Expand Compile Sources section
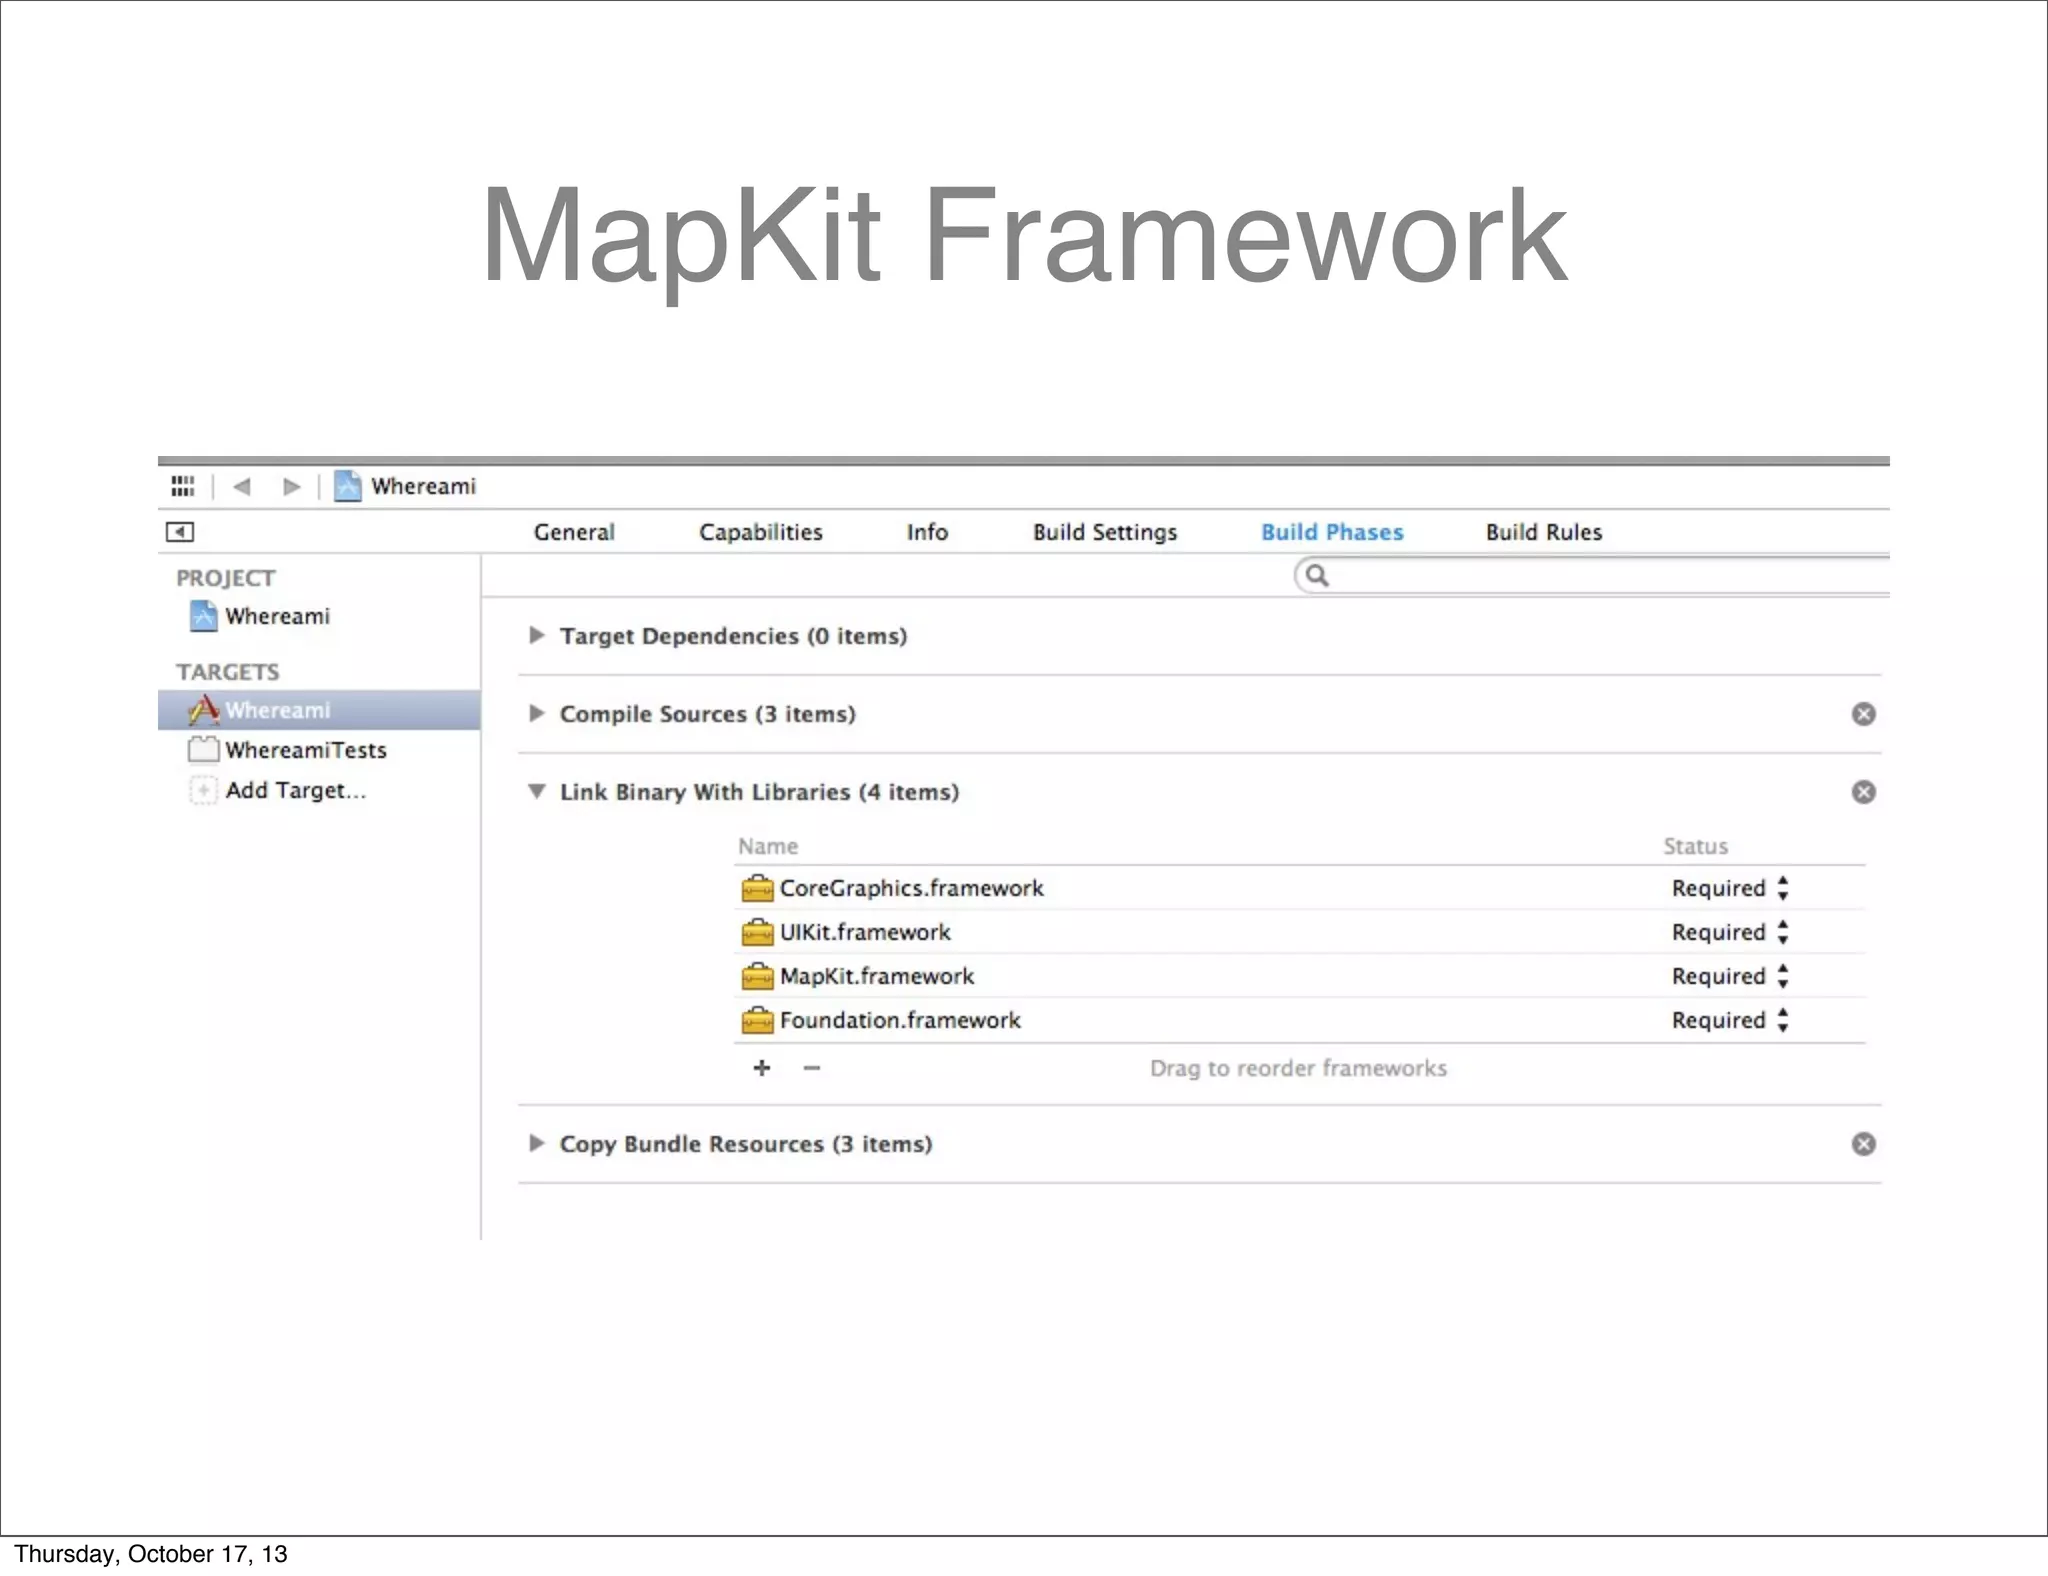This screenshot has width=2048, height=1576. (537, 714)
